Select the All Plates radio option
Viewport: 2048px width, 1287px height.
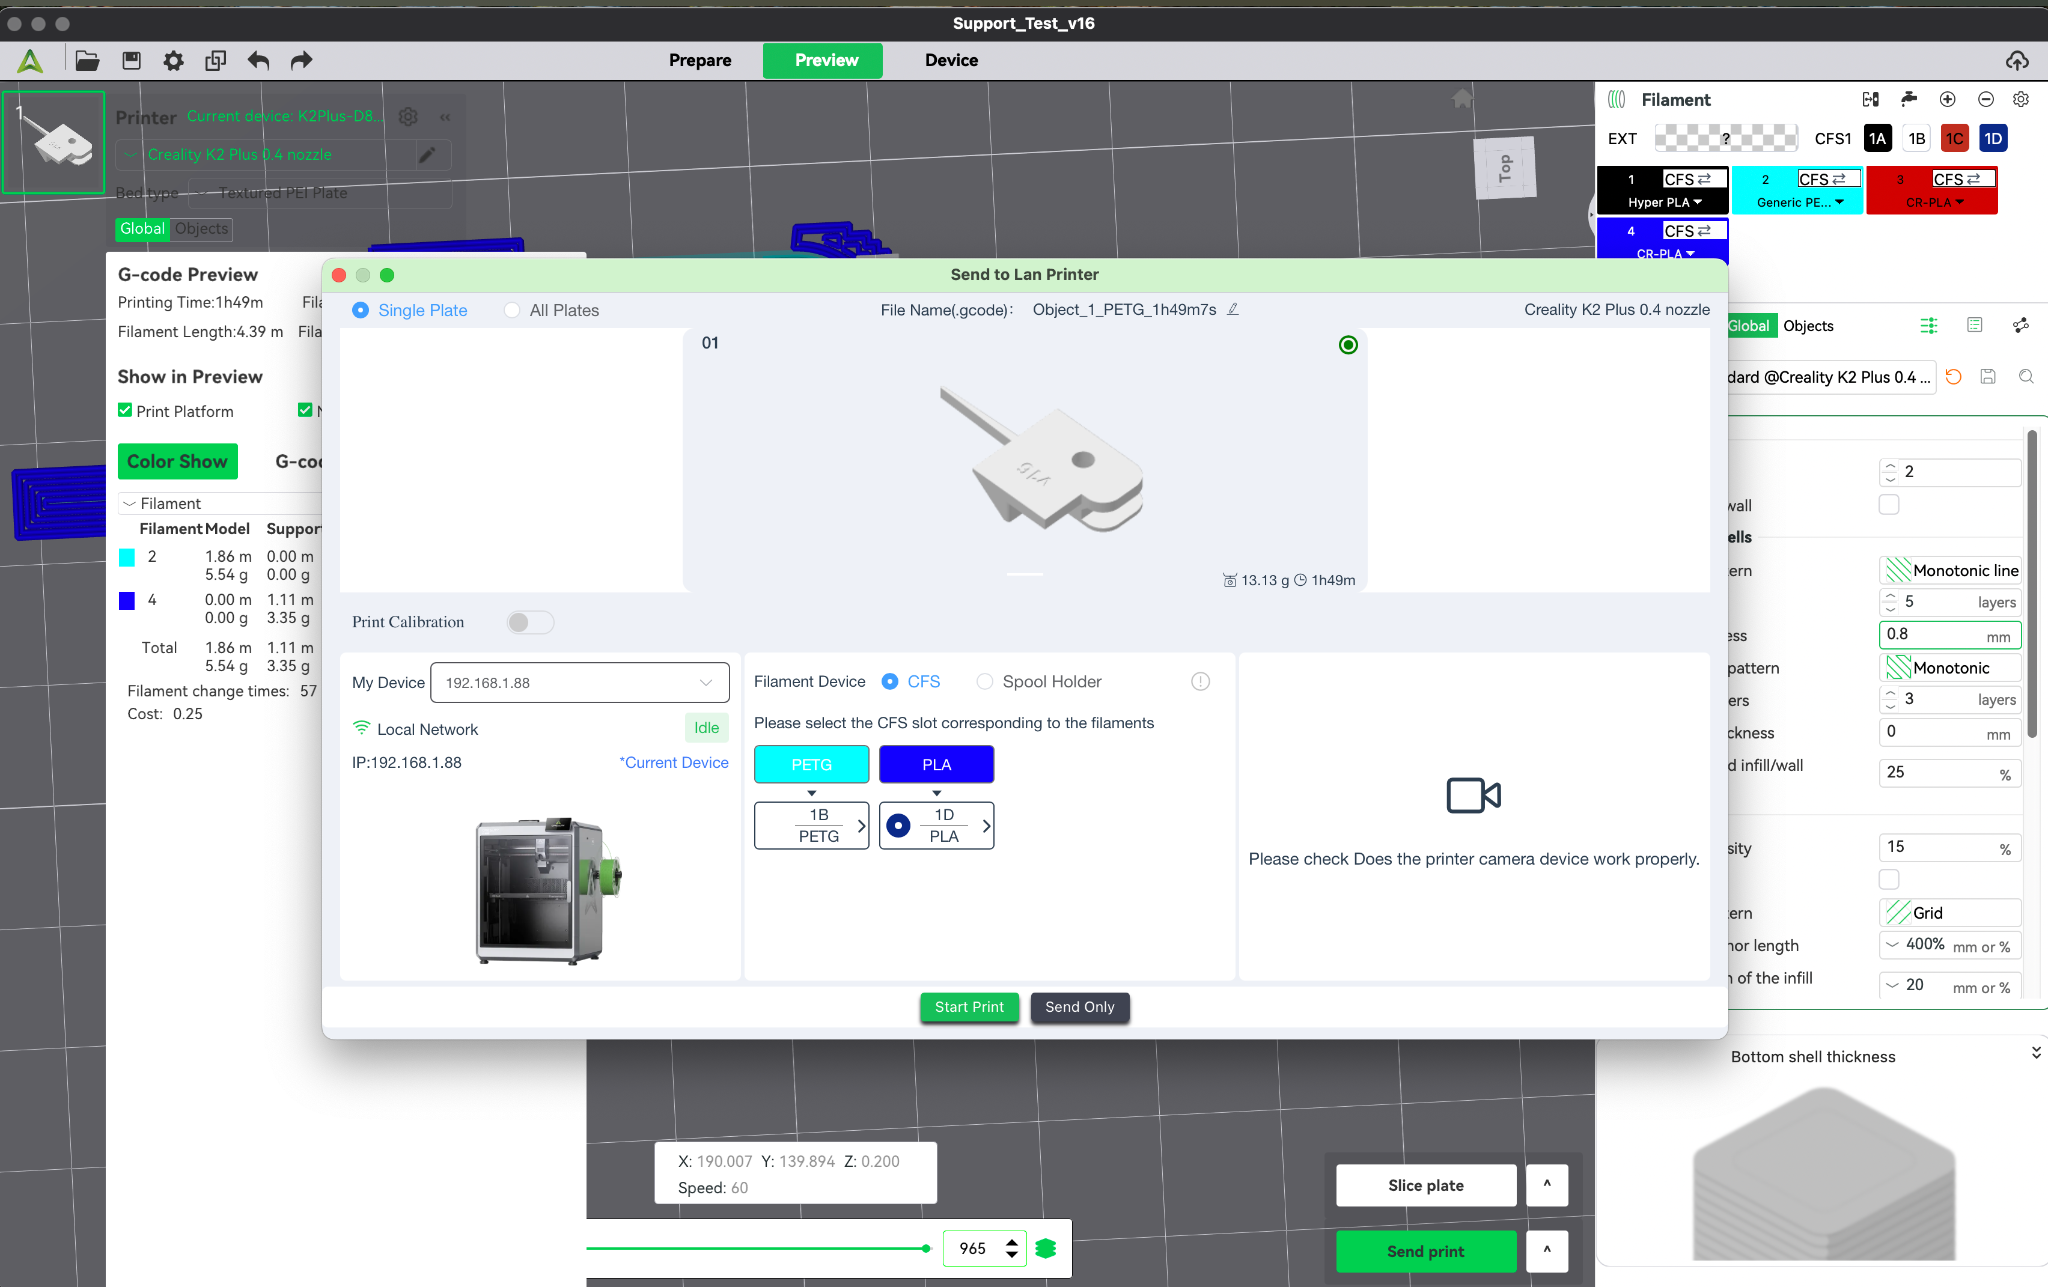(x=552, y=311)
